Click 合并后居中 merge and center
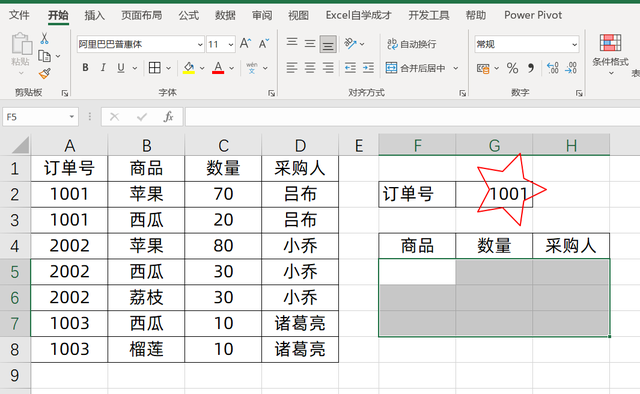This screenshot has height=394, width=640. pos(416,68)
